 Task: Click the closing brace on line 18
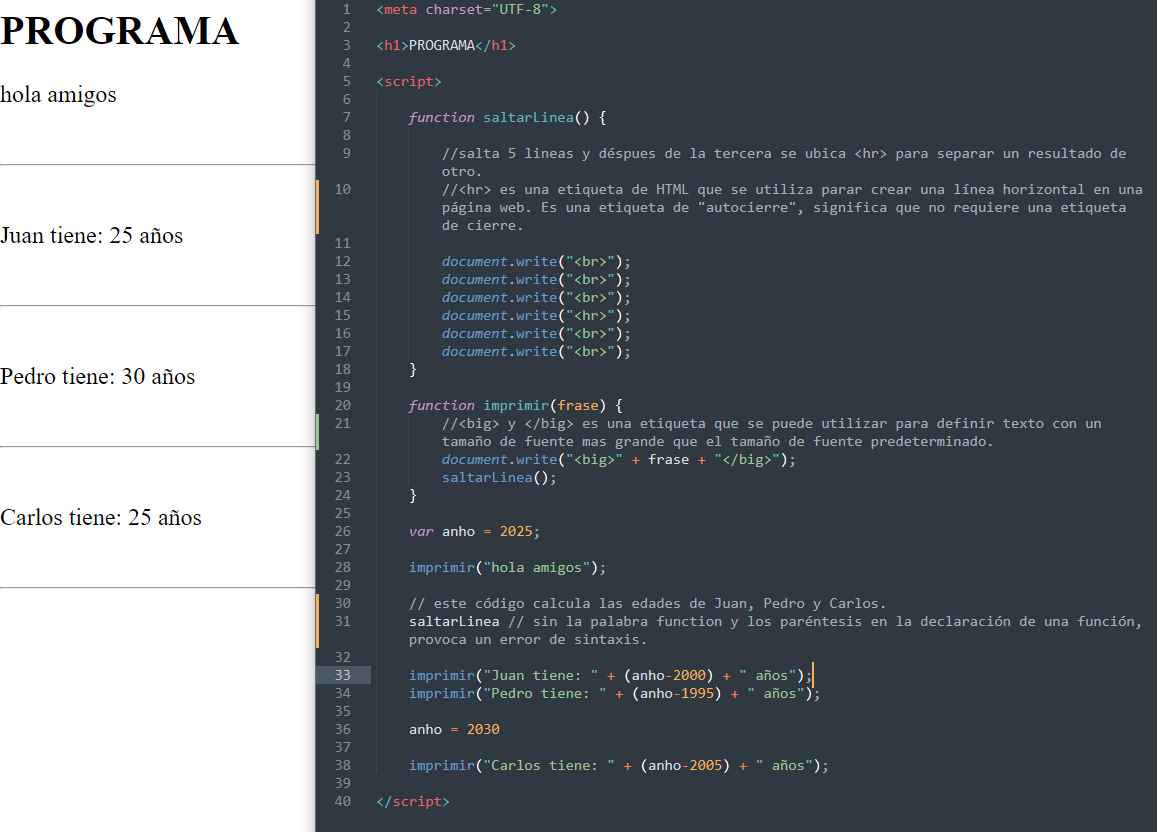[x=413, y=369]
